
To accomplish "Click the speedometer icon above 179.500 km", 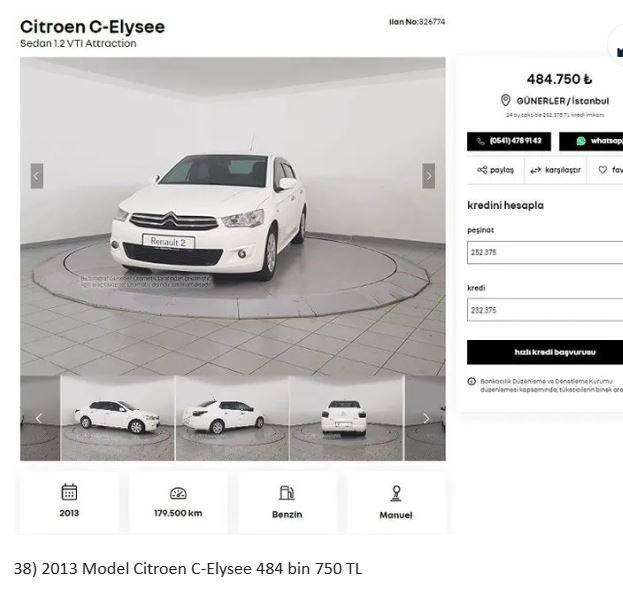I will [178, 493].
